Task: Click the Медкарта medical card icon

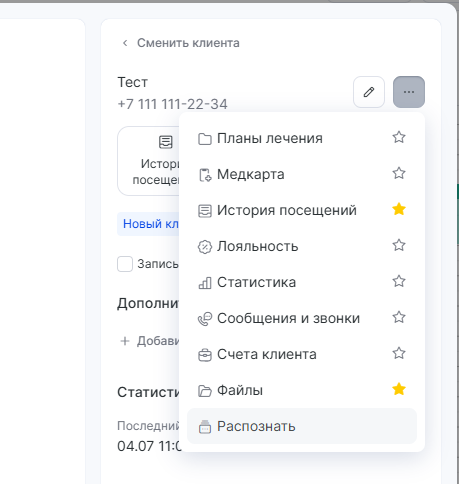Action: tap(205, 175)
